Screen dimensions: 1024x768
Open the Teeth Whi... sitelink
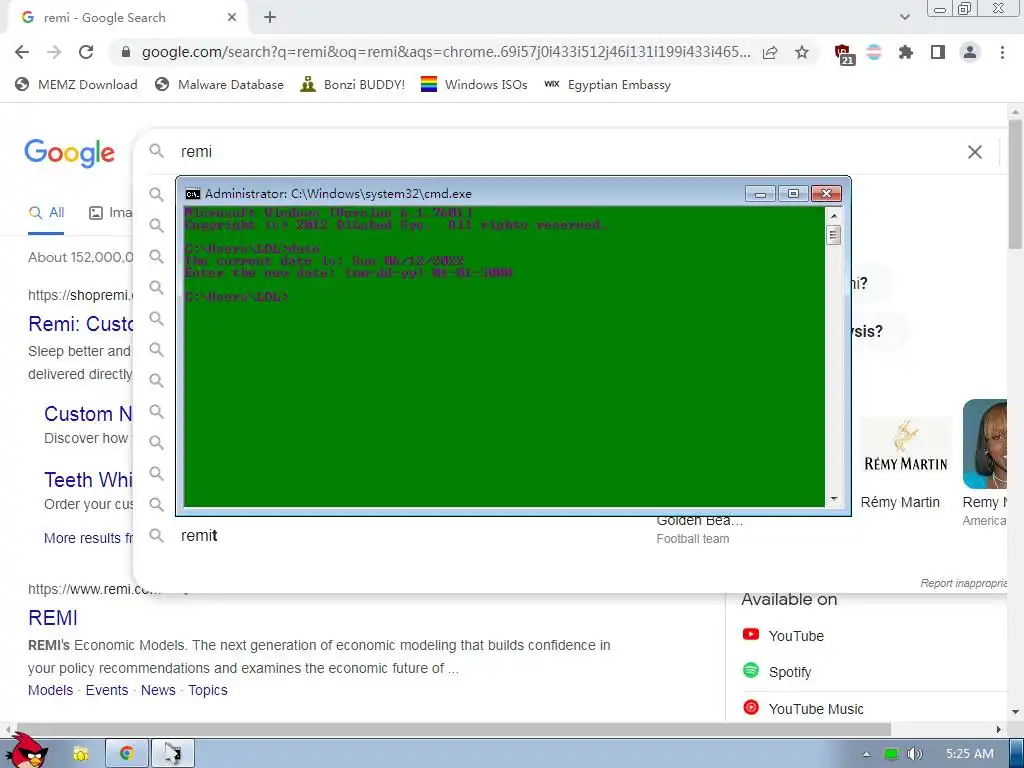(x=88, y=480)
